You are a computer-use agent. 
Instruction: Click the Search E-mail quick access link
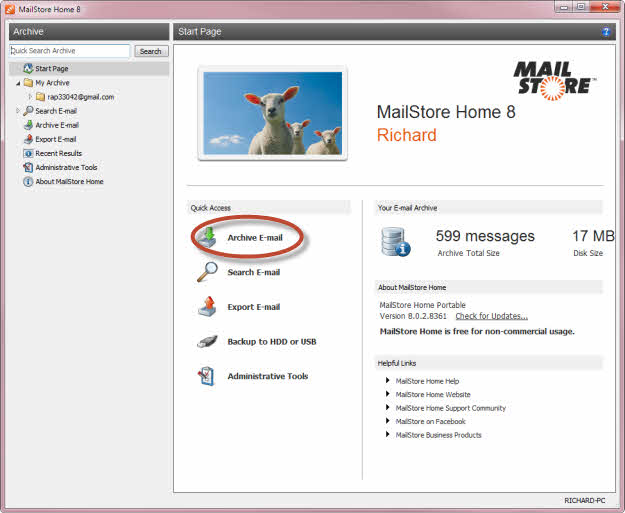click(x=254, y=272)
